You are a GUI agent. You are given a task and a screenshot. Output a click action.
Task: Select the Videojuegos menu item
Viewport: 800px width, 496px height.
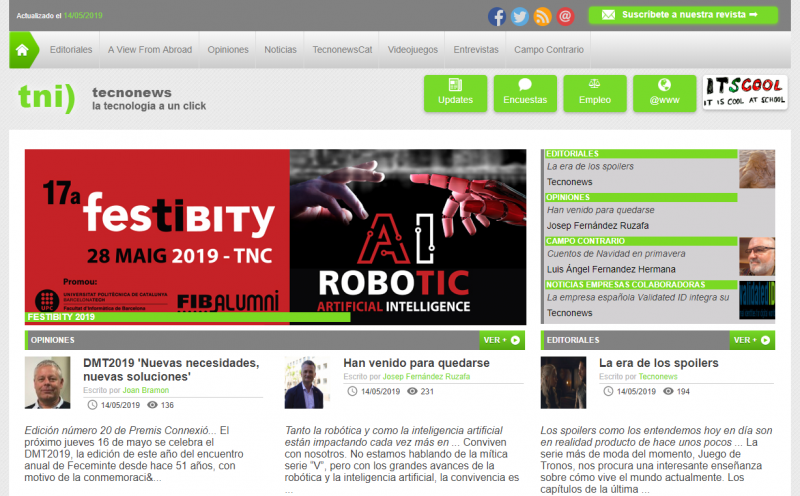coord(413,49)
